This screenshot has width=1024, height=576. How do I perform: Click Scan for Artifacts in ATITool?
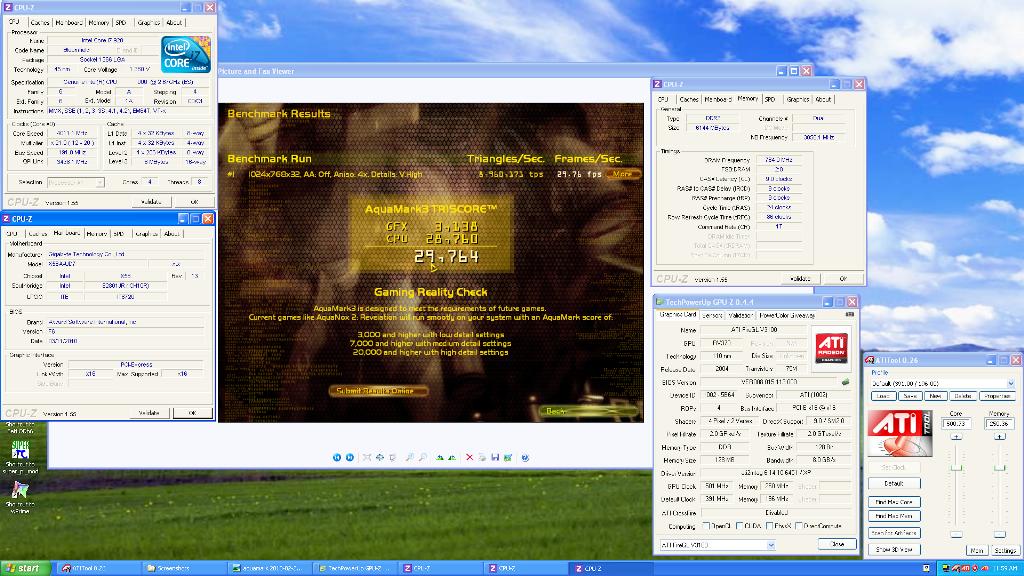895,533
